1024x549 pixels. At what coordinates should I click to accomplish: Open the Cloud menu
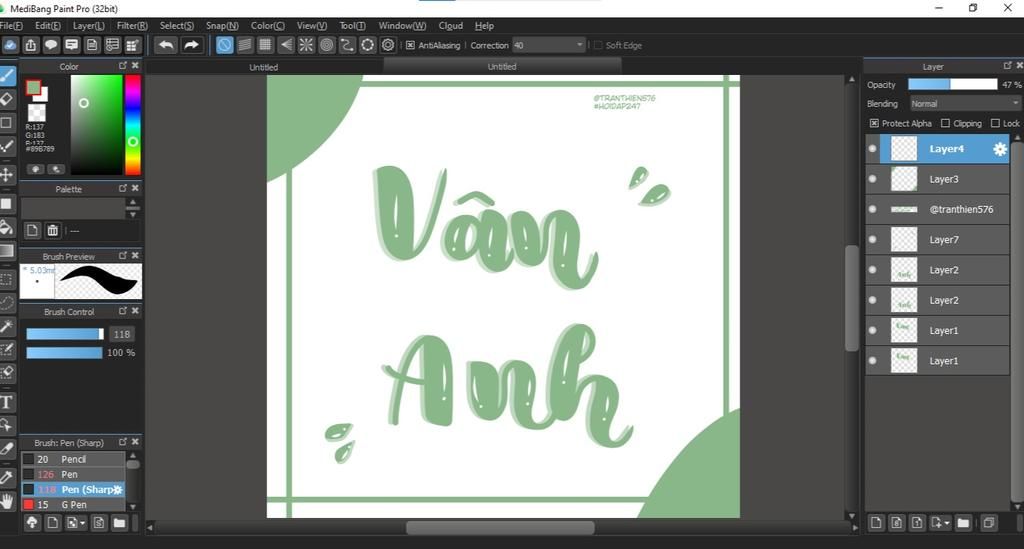451,25
